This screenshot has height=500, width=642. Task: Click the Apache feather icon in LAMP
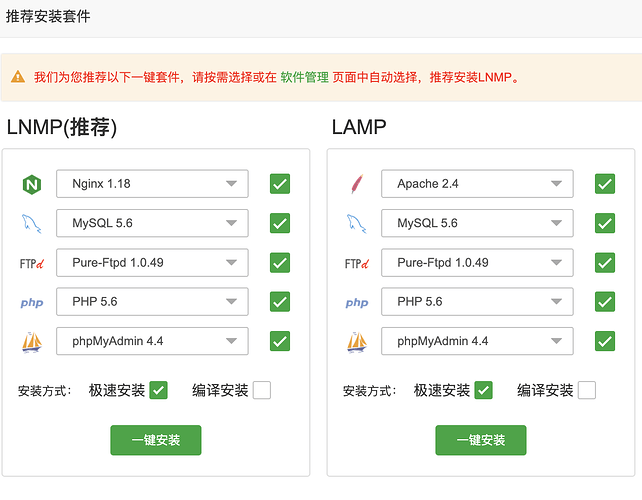(357, 184)
